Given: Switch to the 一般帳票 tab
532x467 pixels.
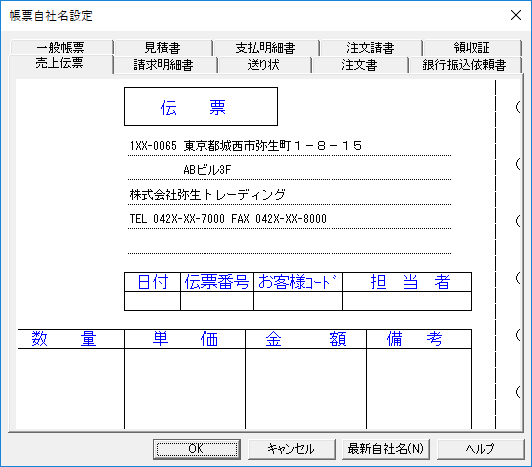Looking at the screenshot, I should (x=61, y=48).
